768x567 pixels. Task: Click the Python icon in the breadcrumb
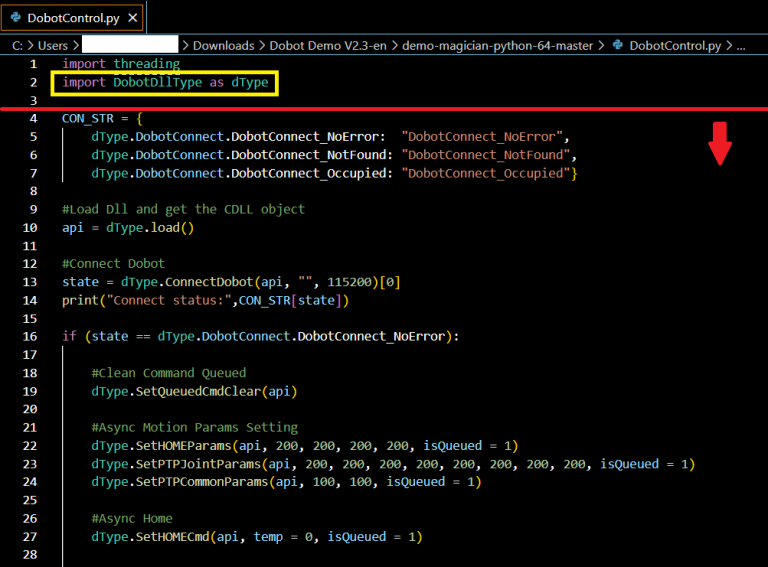click(618, 45)
